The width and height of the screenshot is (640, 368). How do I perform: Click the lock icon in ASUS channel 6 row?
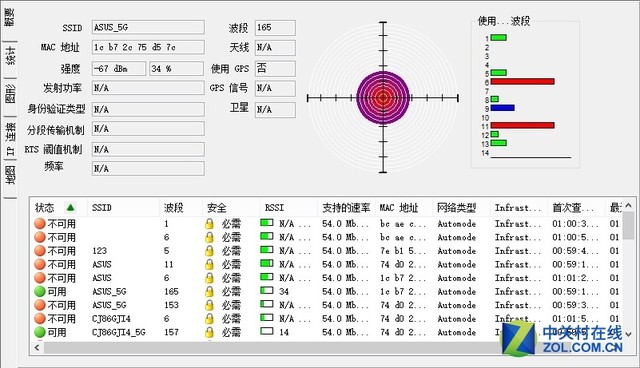click(209, 278)
